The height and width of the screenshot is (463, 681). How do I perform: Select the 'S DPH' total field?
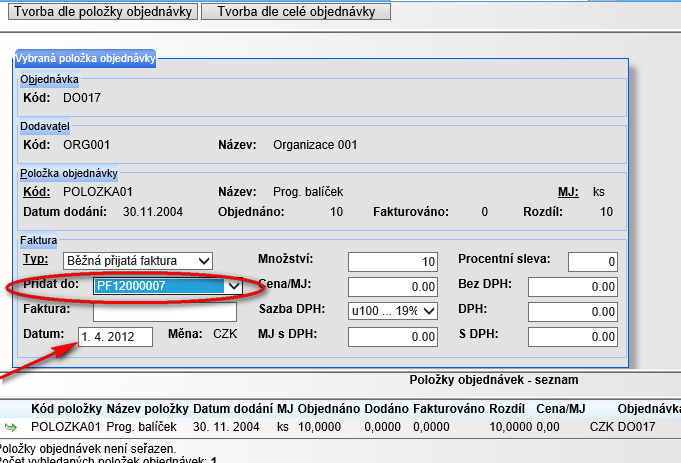click(x=572, y=337)
